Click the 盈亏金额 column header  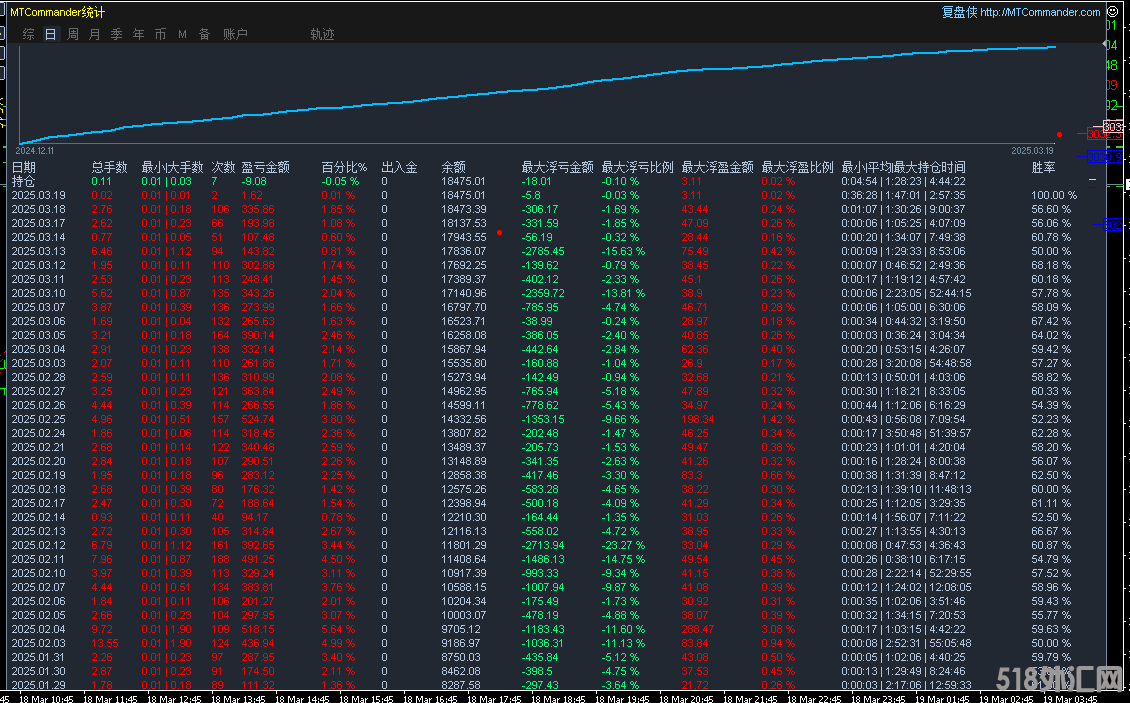(x=266, y=167)
